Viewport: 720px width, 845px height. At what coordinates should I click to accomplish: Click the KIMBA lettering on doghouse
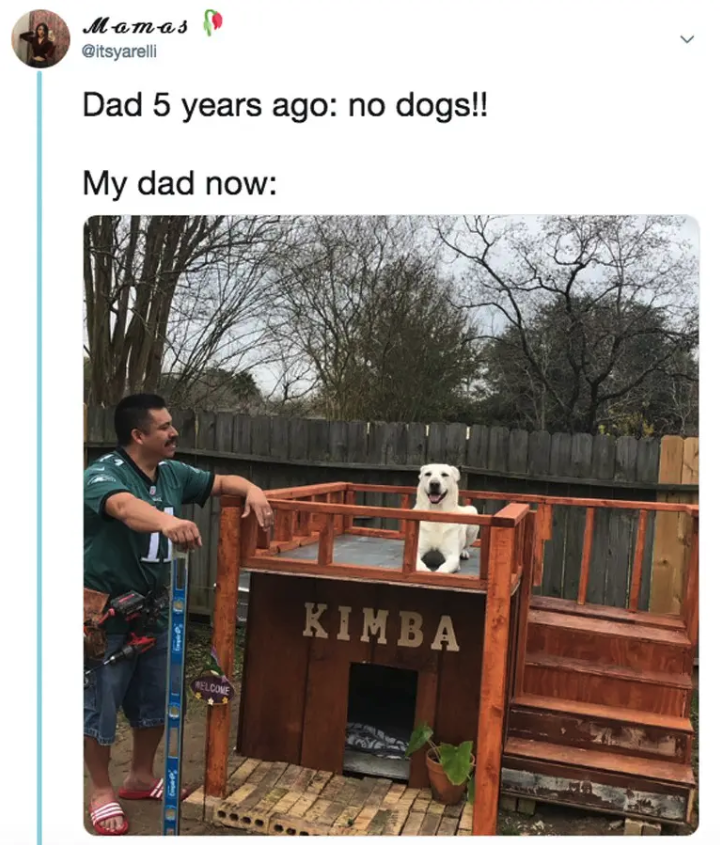click(380, 626)
